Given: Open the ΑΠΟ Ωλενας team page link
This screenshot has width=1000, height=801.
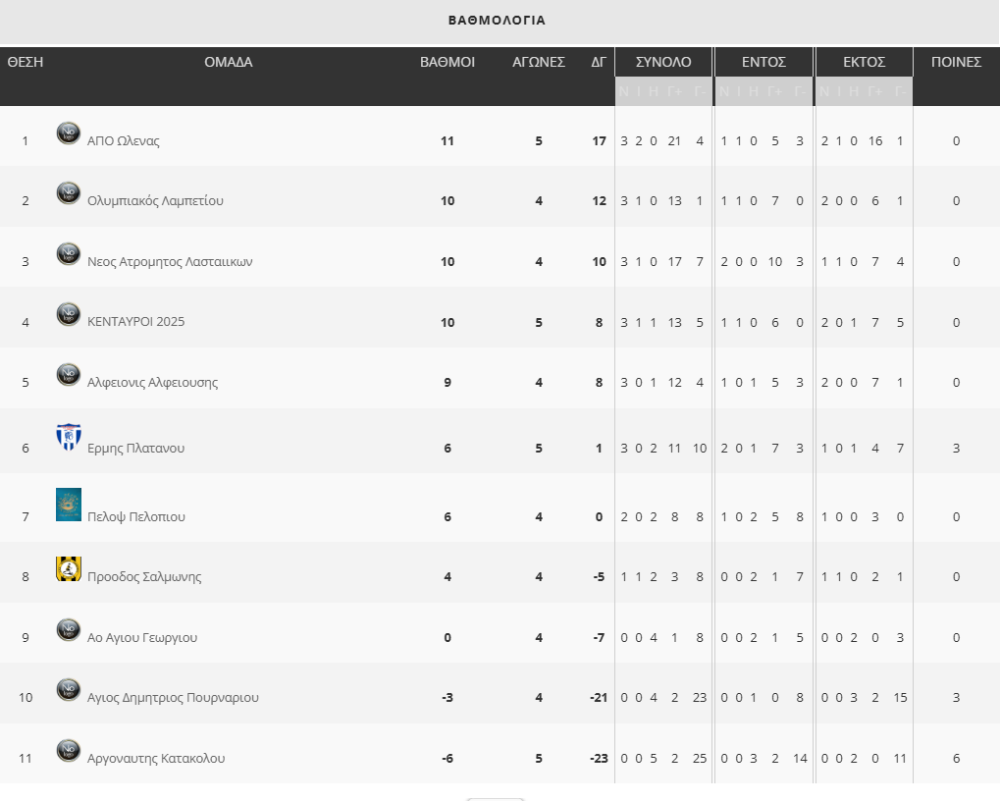Looking at the screenshot, I should coord(124,141).
